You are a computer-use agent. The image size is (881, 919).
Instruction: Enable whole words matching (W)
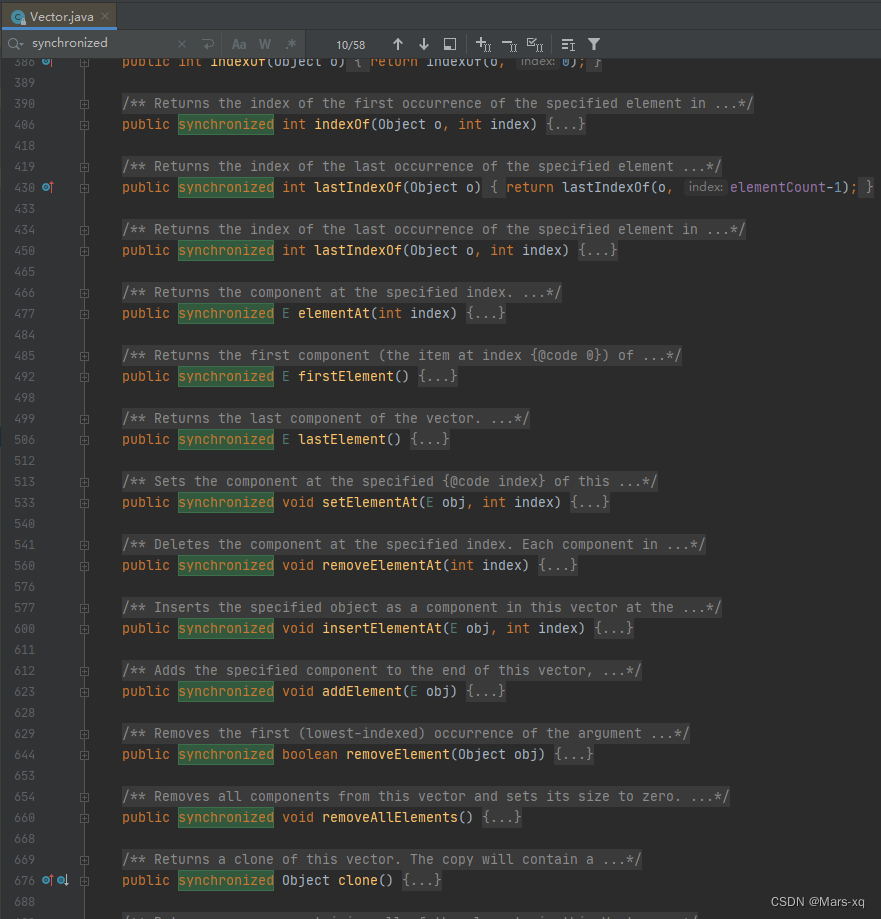click(x=264, y=44)
